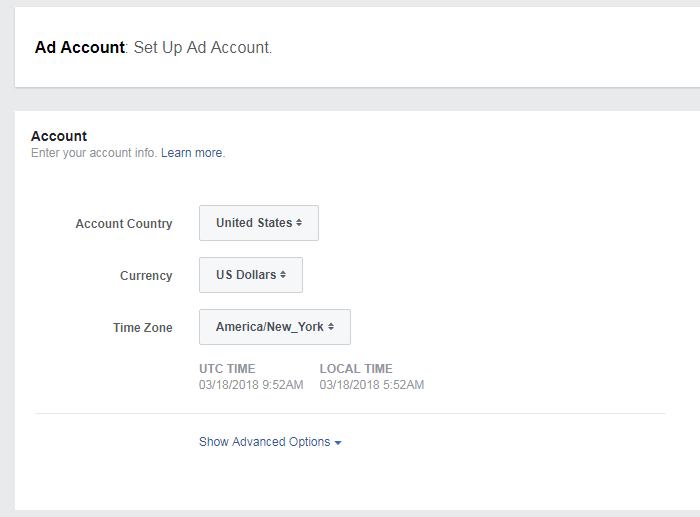Open the America/New_York time zone dropdown
This screenshot has height=517, width=700.
(274, 327)
